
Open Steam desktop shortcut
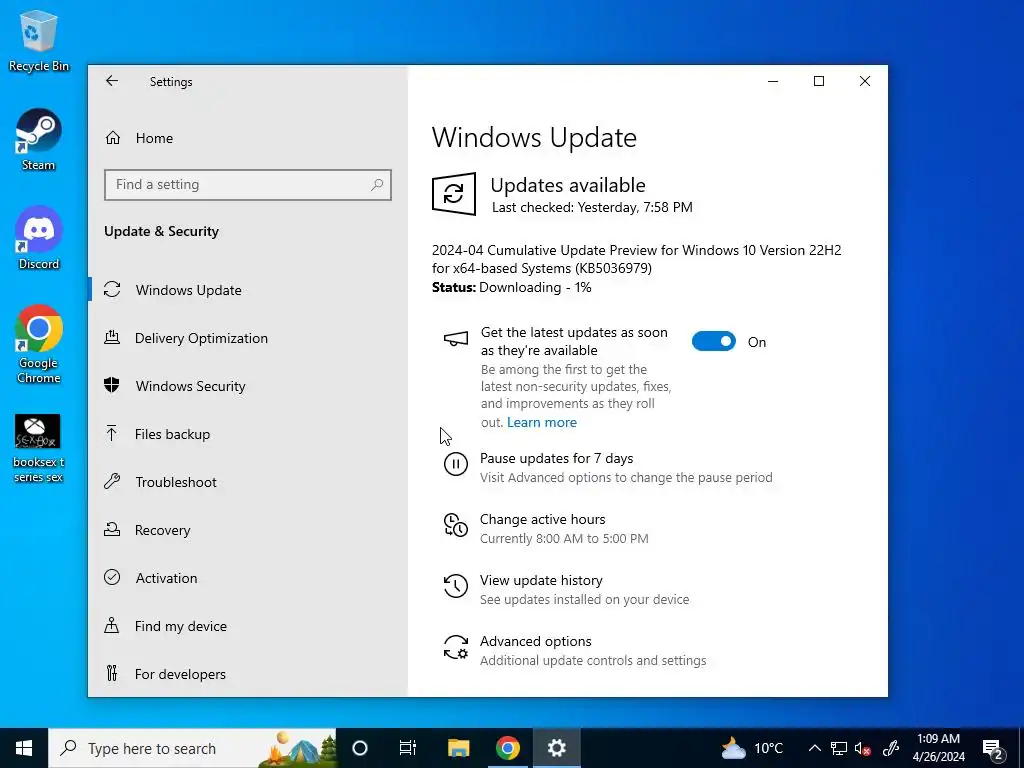pyautogui.click(x=39, y=140)
